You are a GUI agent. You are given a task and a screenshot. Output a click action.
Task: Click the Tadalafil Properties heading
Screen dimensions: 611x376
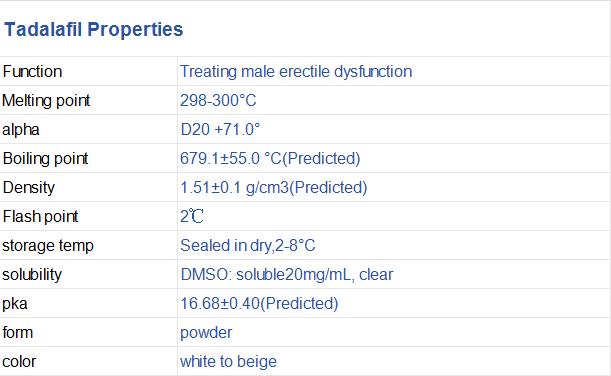click(94, 30)
